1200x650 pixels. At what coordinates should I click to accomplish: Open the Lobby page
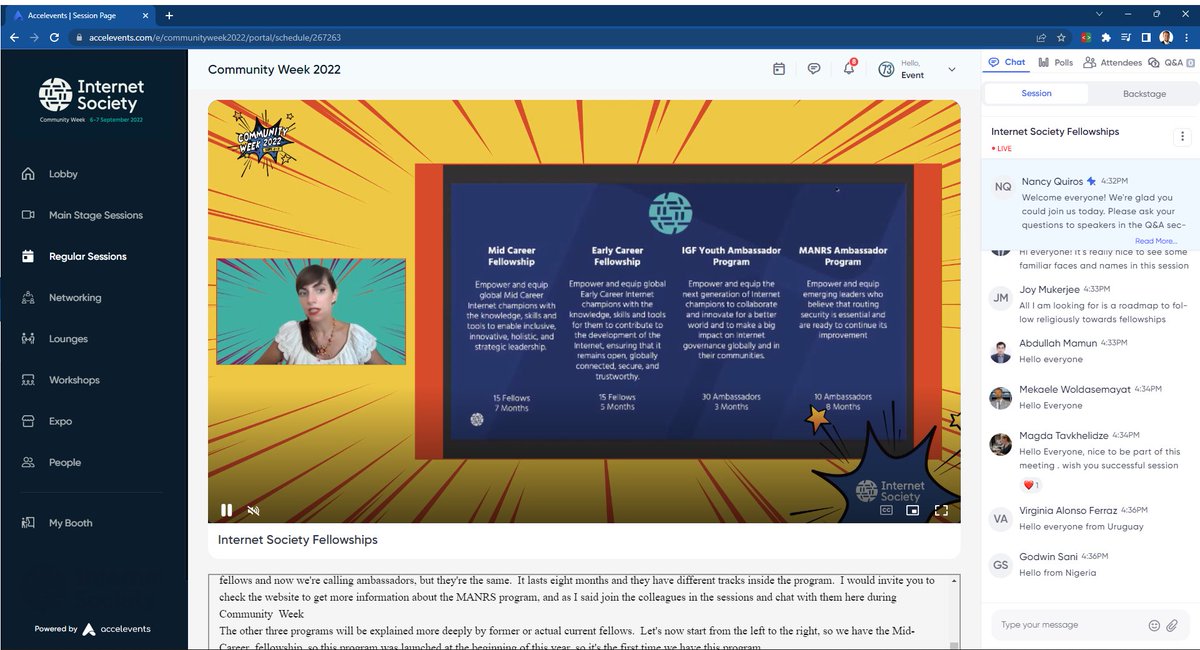[63, 174]
